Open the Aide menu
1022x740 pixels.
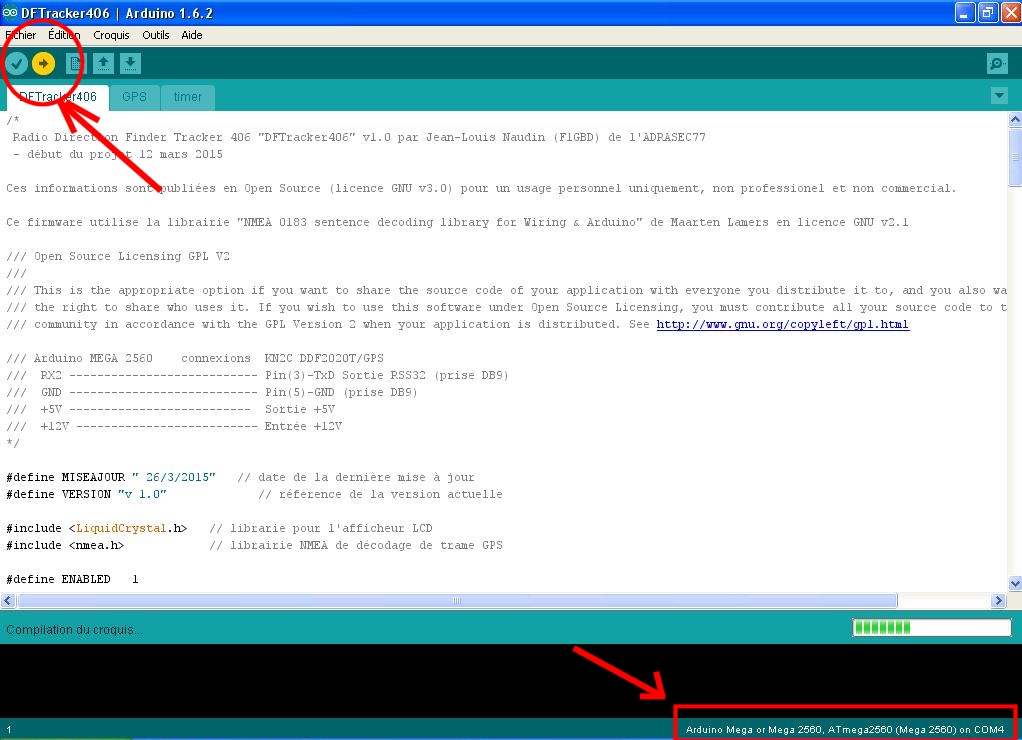(192, 35)
